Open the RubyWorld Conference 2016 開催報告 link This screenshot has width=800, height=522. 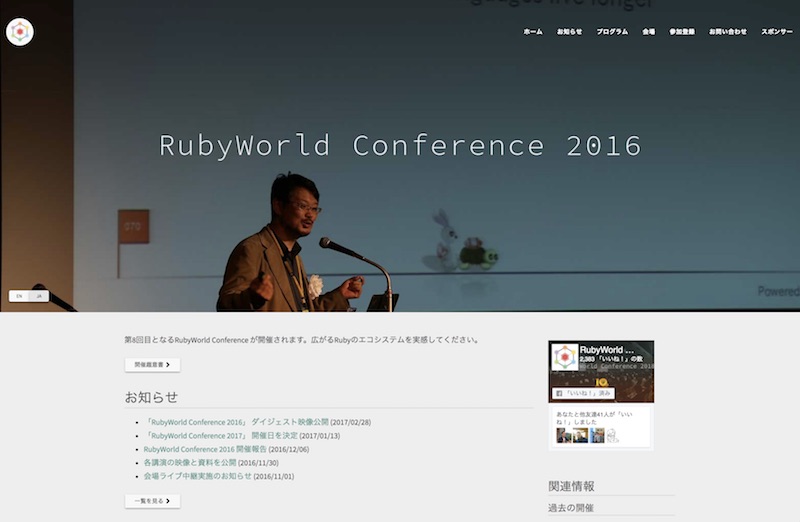tap(205, 449)
